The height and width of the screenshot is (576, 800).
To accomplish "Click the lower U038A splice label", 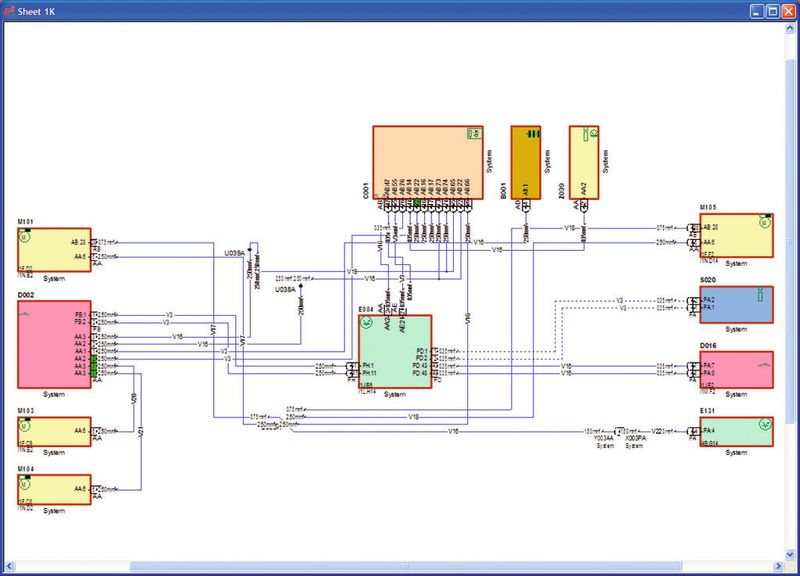I will click(285, 289).
